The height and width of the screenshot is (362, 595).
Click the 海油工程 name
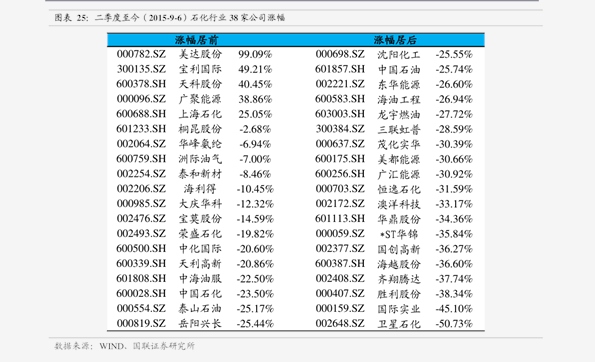tap(399, 99)
